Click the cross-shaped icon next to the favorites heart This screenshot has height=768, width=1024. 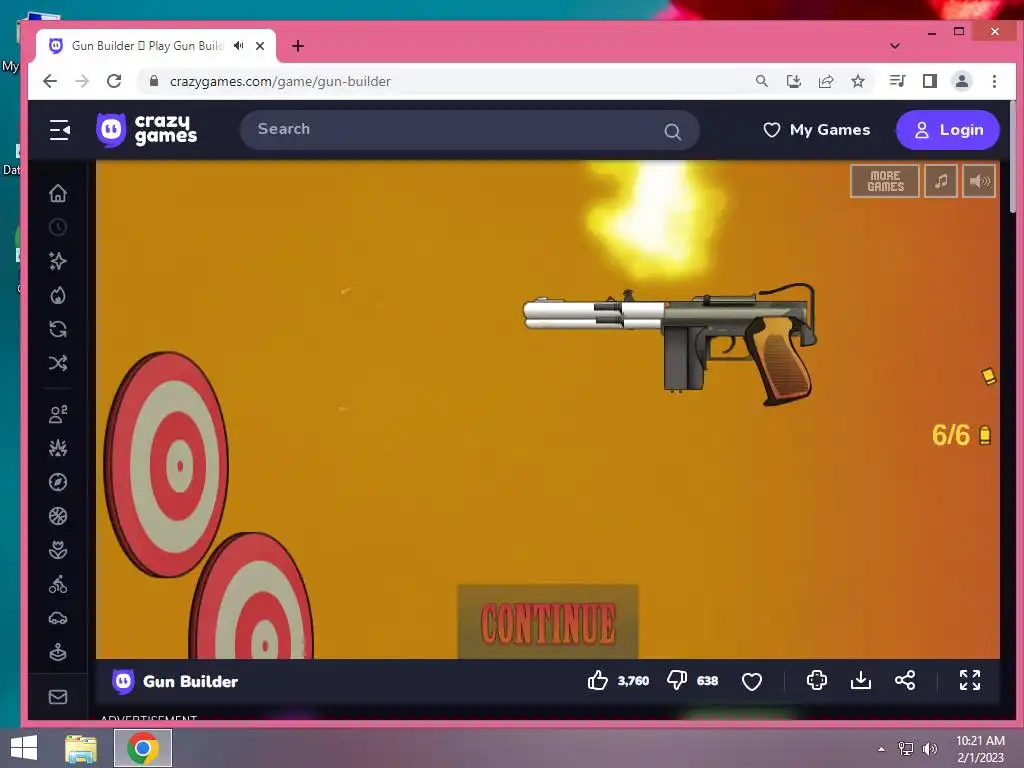coord(816,680)
